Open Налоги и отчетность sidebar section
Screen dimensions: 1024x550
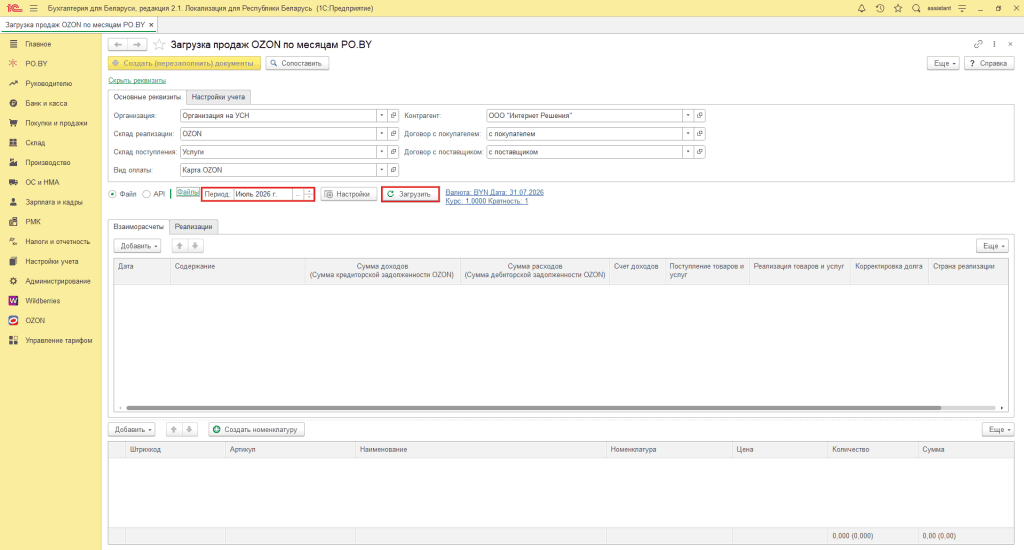click(57, 242)
